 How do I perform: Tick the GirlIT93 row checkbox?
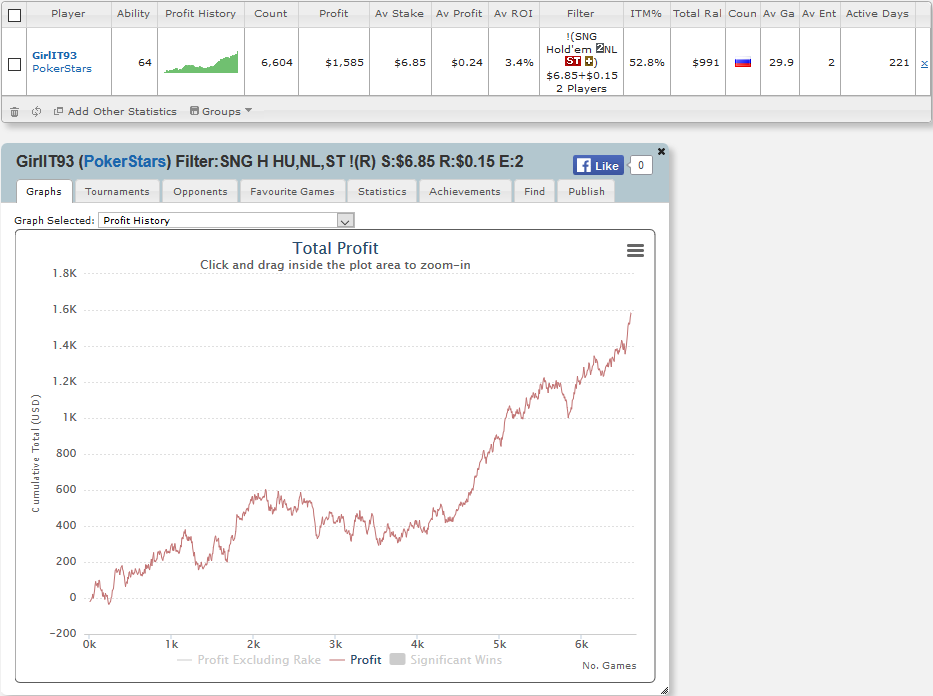(x=14, y=64)
